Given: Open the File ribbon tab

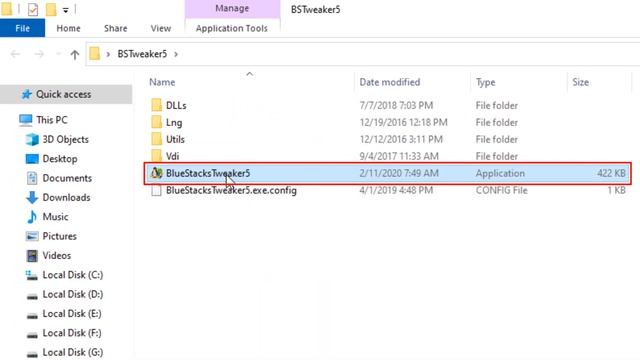Looking at the screenshot, I should click(x=22, y=28).
